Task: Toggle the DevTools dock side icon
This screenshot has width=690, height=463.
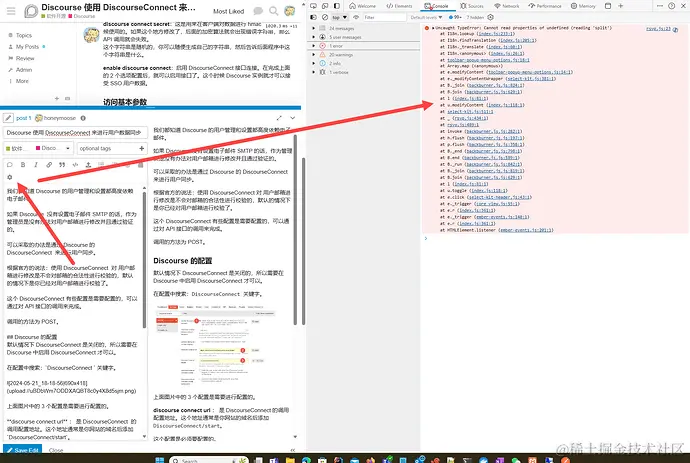Action: pos(337,6)
